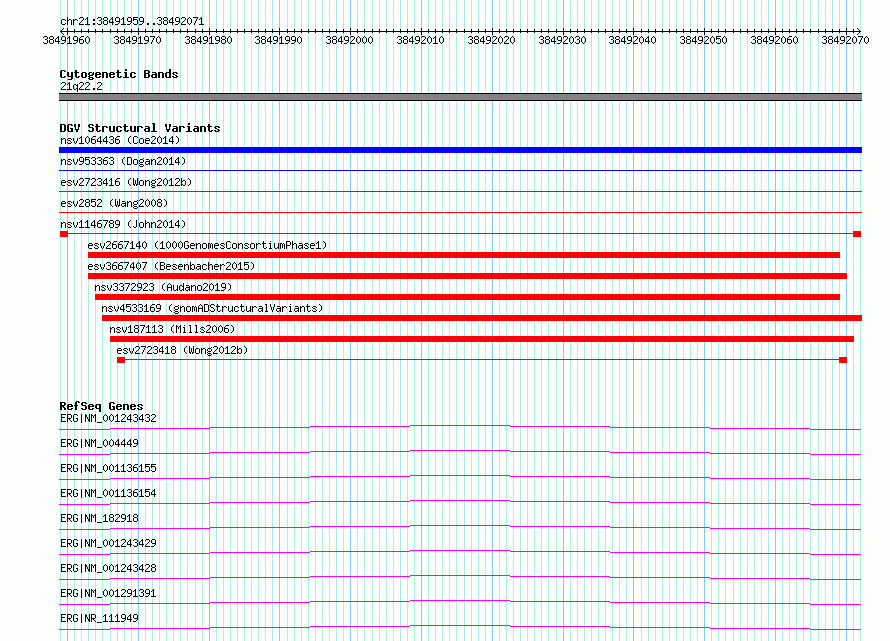The height and width of the screenshot is (641, 890).
Task: Open nsv187113 (Mills2006) label
Action: [171, 329]
